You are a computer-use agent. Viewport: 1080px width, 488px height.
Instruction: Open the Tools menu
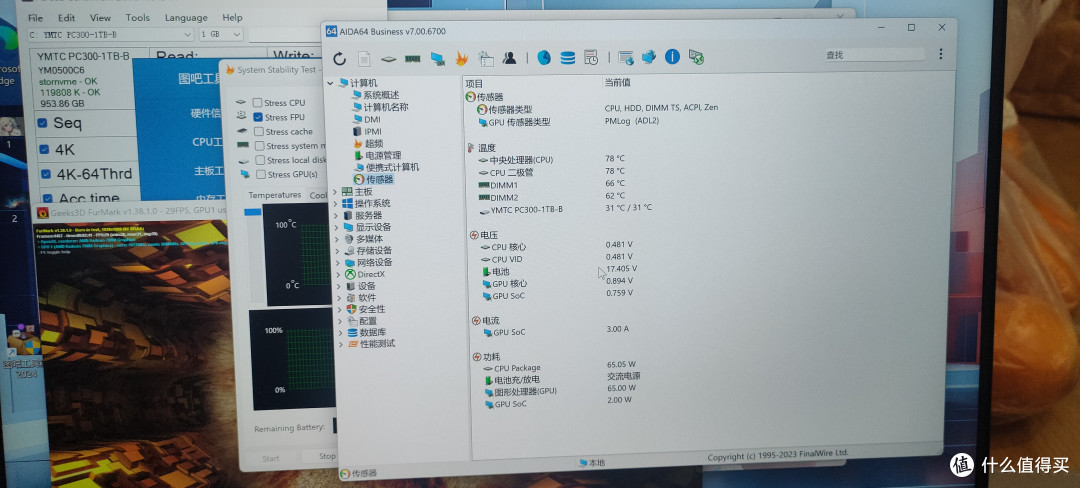(x=138, y=18)
